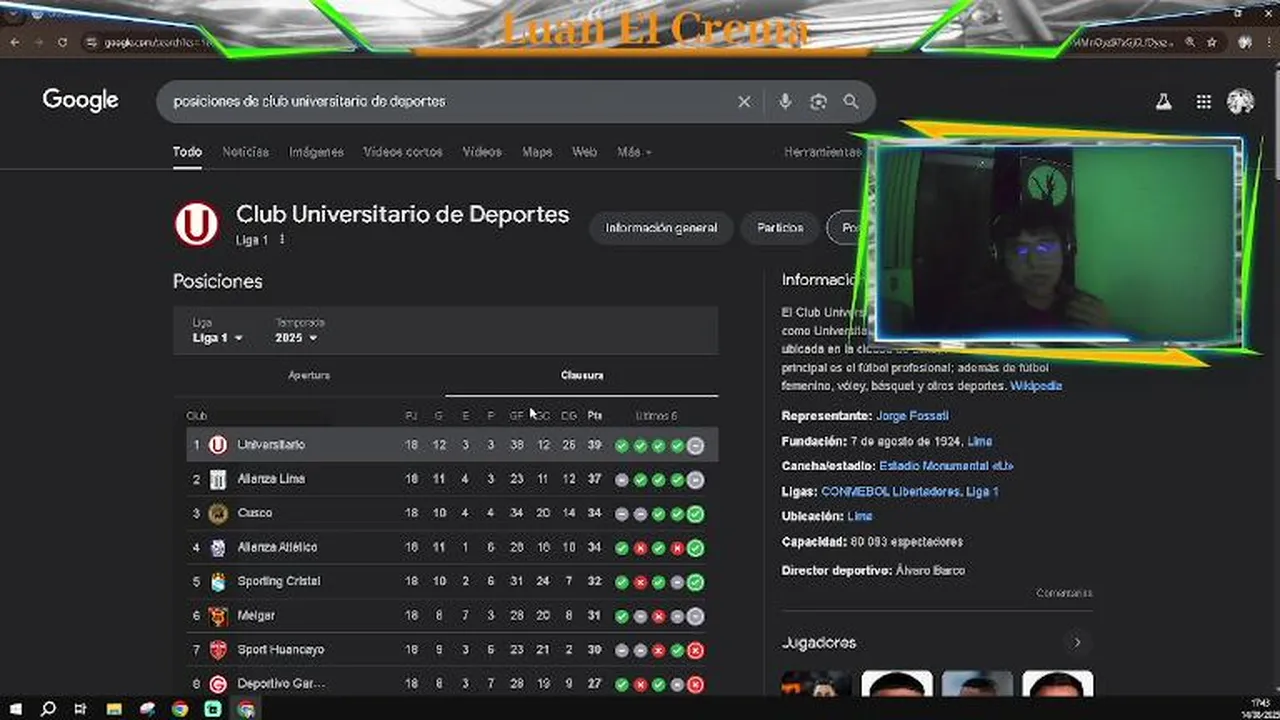Open the Videos search tab
The height and width of the screenshot is (720, 1280).
(482, 152)
